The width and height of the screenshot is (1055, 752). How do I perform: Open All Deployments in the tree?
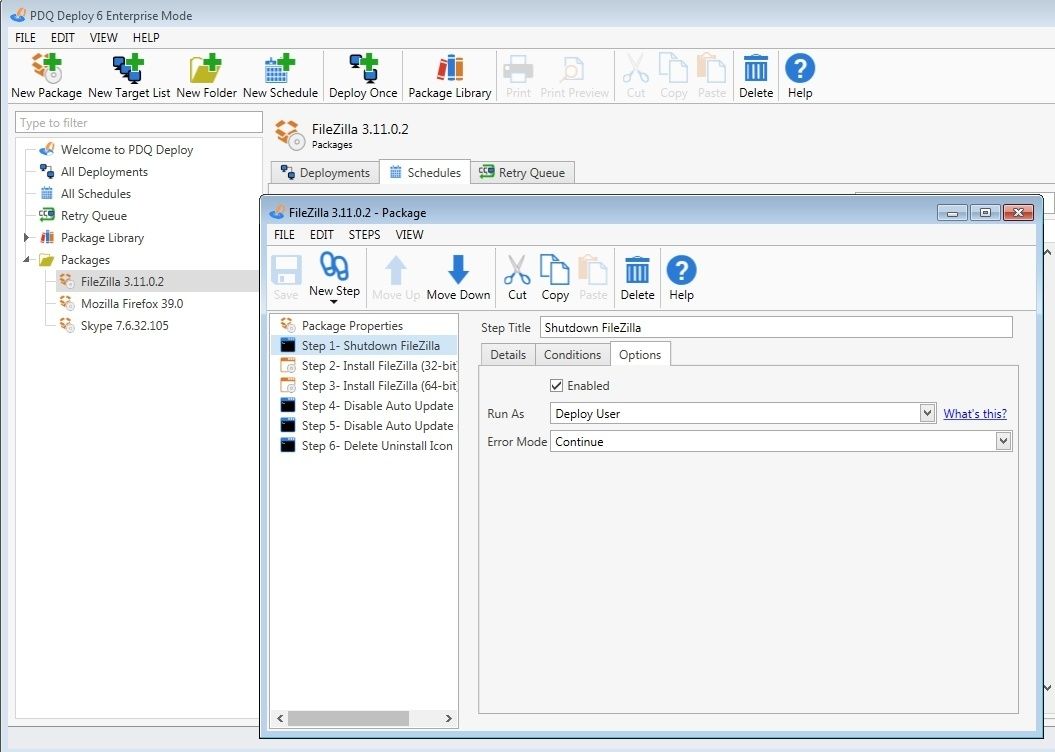tap(104, 172)
